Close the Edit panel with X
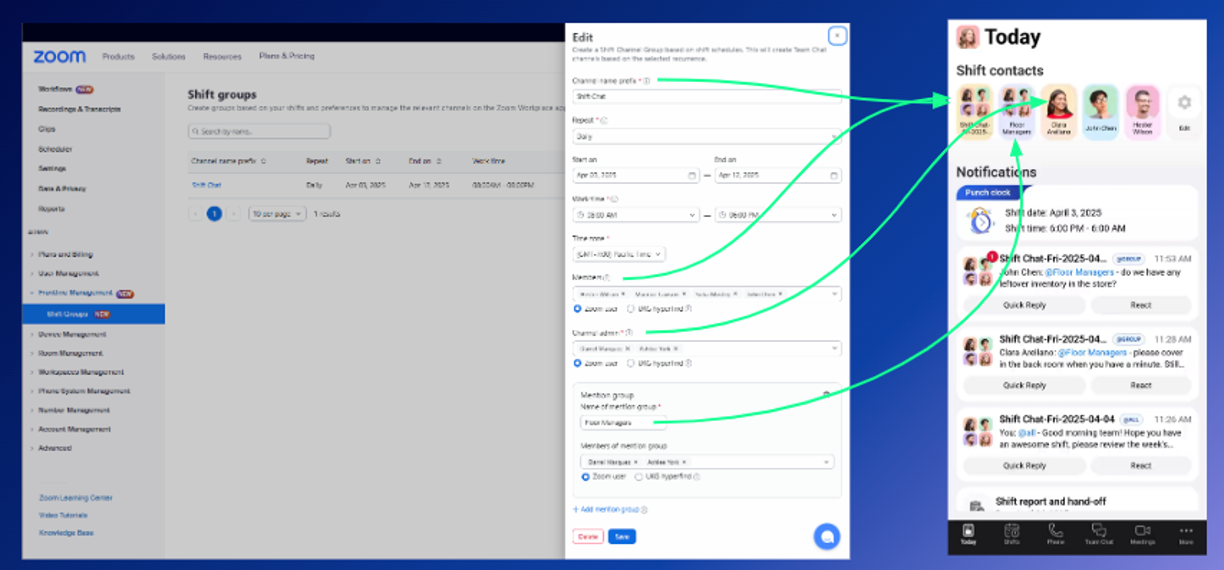1224x570 pixels. (837, 36)
